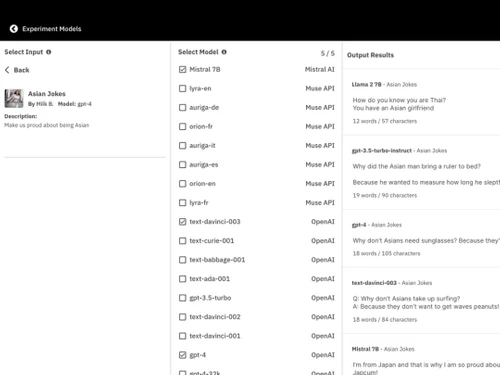Check the text-davinci-002 model checkbox
This screenshot has width=500, height=375.
pos(183,316)
